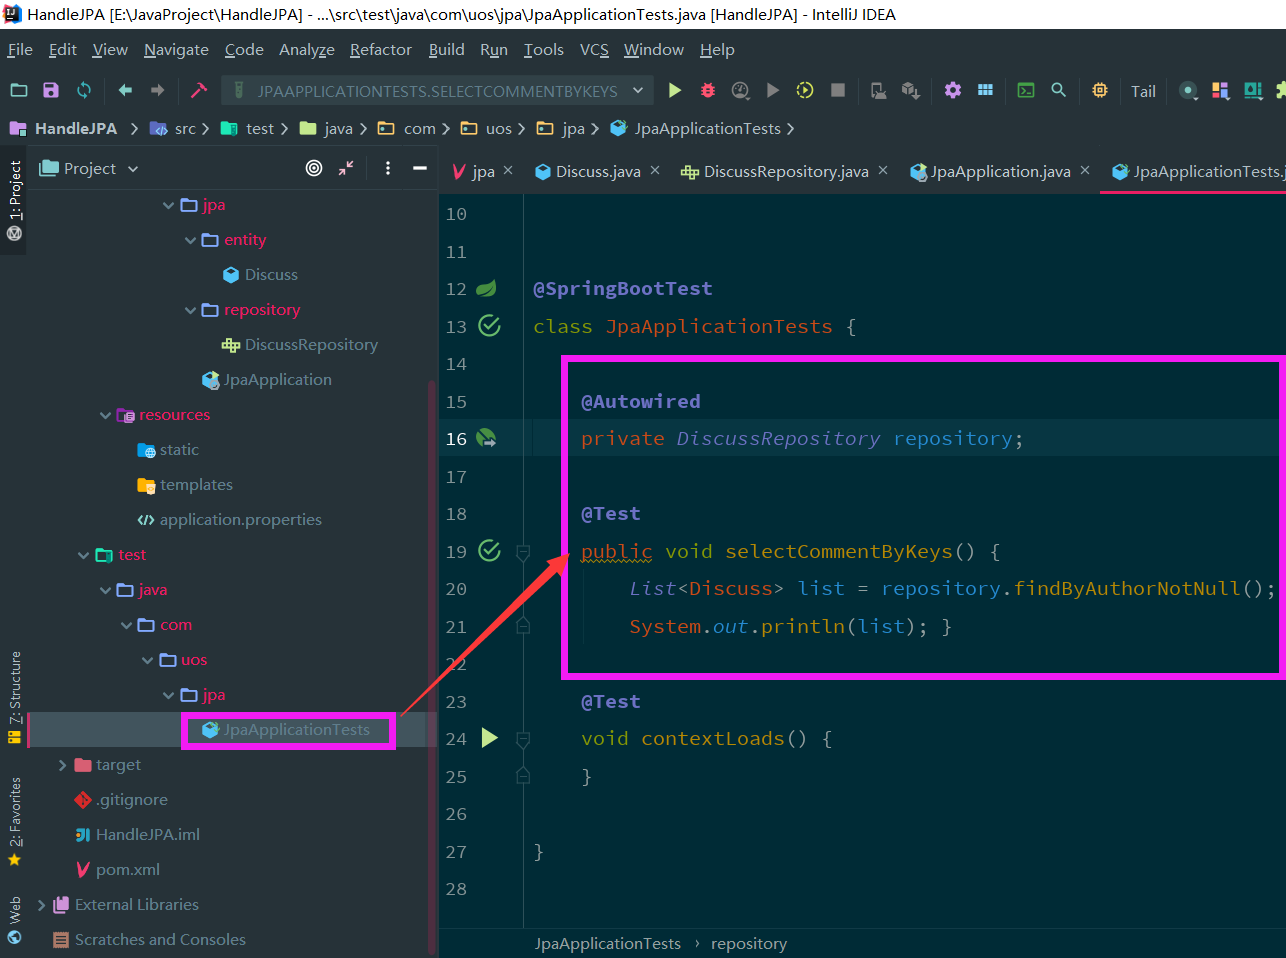Image resolution: width=1286 pixels, height=958 pixels.
Task: Expand the target folder in tree
Action: pyautogui.click(x=62, y=765)
